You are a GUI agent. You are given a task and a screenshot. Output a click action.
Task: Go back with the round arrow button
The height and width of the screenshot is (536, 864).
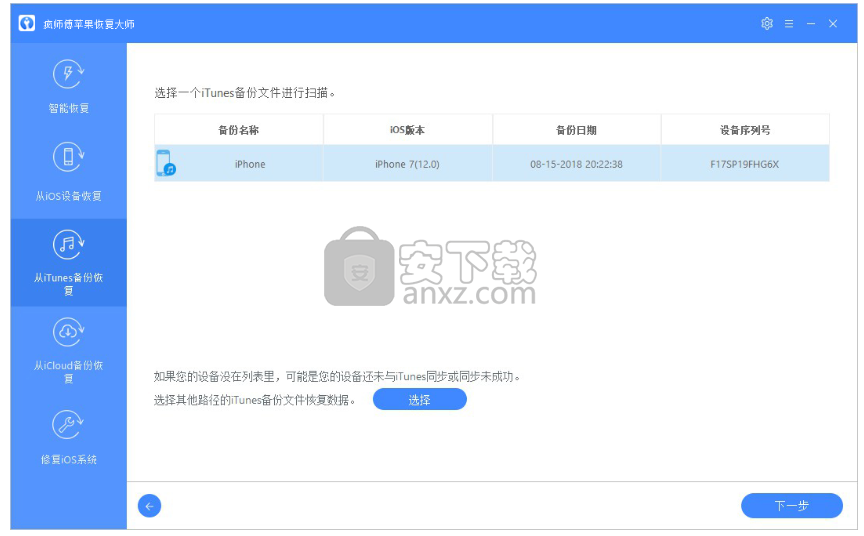[149, 506]
